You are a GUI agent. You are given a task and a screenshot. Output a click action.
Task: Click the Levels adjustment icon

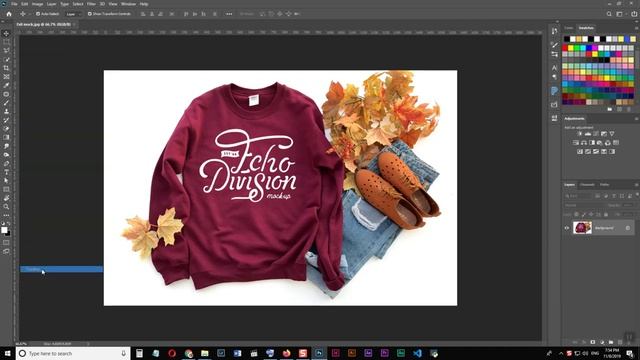tap(588, 134)
